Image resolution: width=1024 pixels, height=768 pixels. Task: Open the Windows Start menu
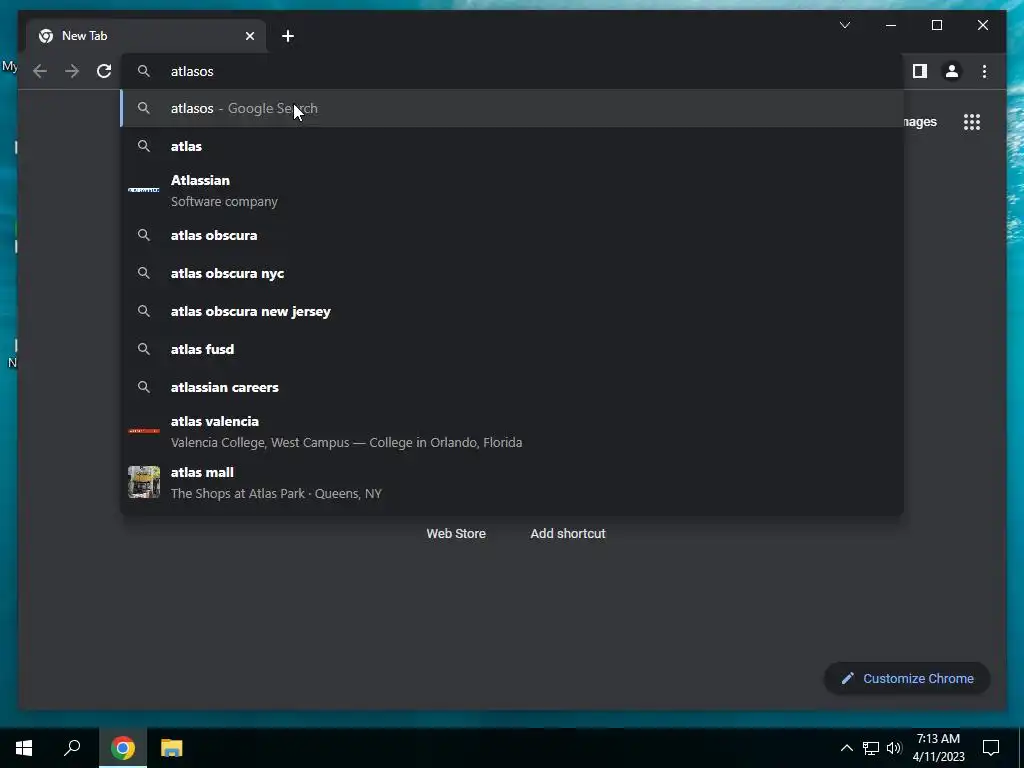click(x=24, y=748)
